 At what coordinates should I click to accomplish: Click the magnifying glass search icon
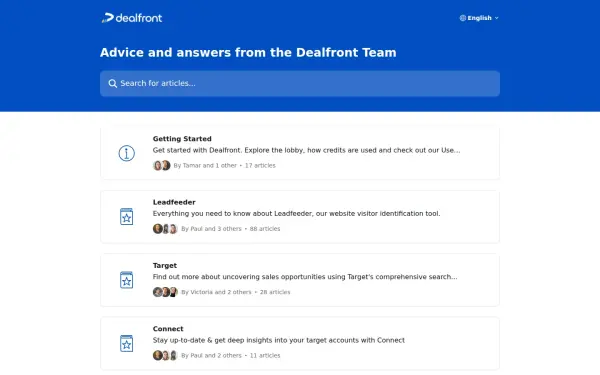112,83
